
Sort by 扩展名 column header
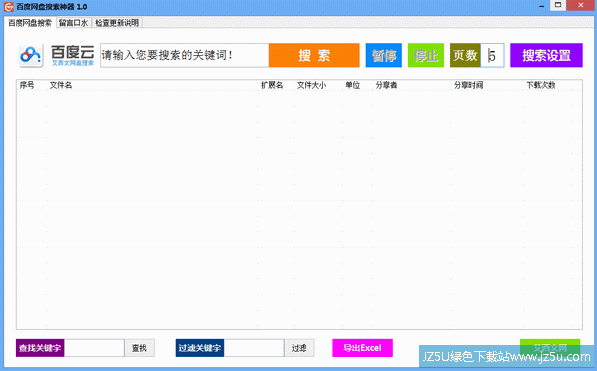(x=272, y=85)
